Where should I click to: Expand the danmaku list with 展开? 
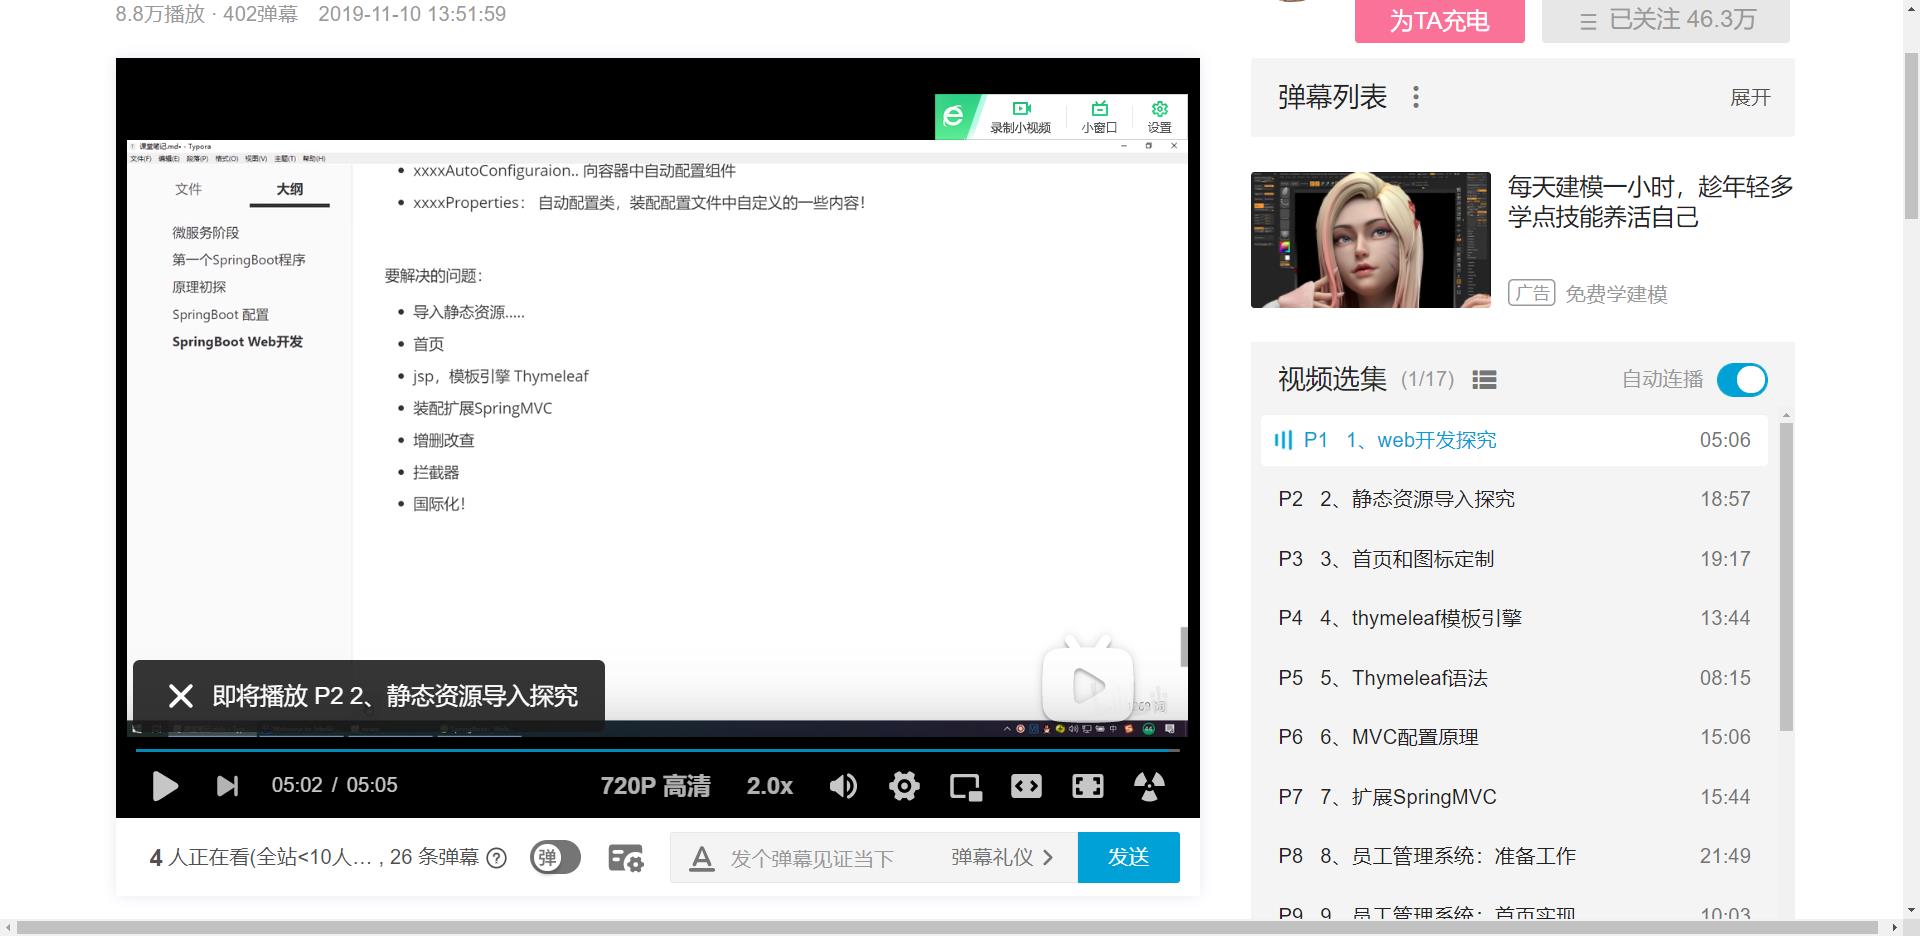click(x=1750, y=98)
